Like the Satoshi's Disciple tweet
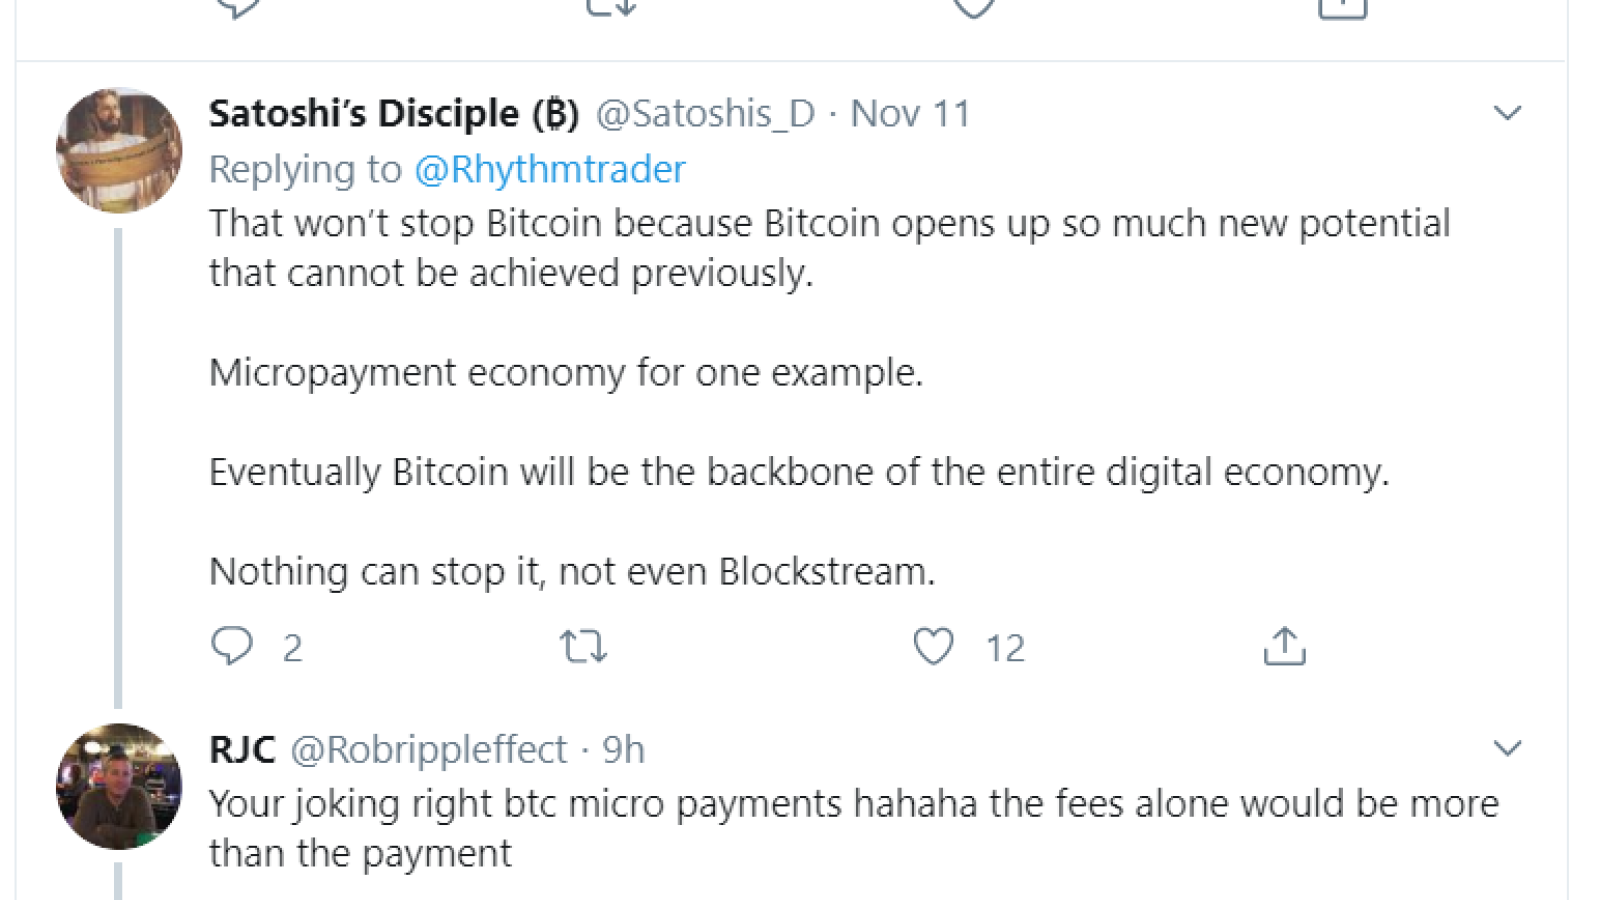Image resolution: width=1600 pixels, height=900 pixels. (934, 646)
